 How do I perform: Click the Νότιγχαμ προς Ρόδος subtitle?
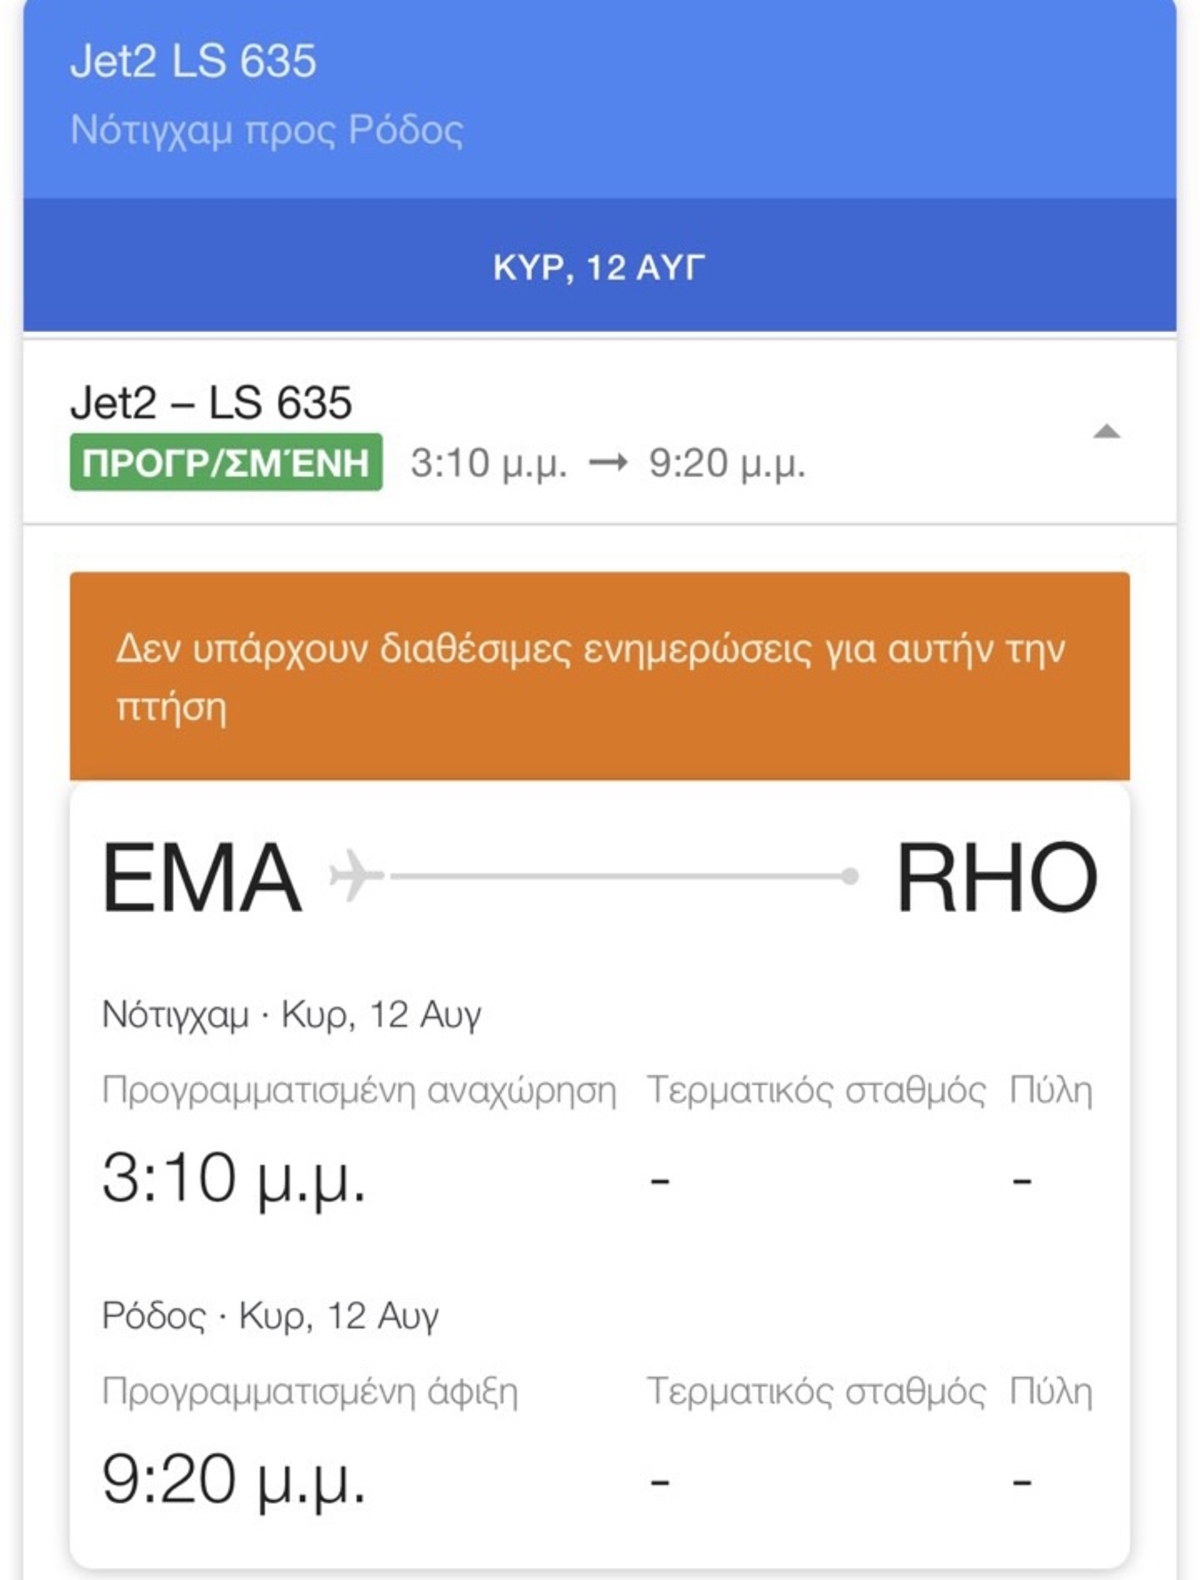click(267, 130)
